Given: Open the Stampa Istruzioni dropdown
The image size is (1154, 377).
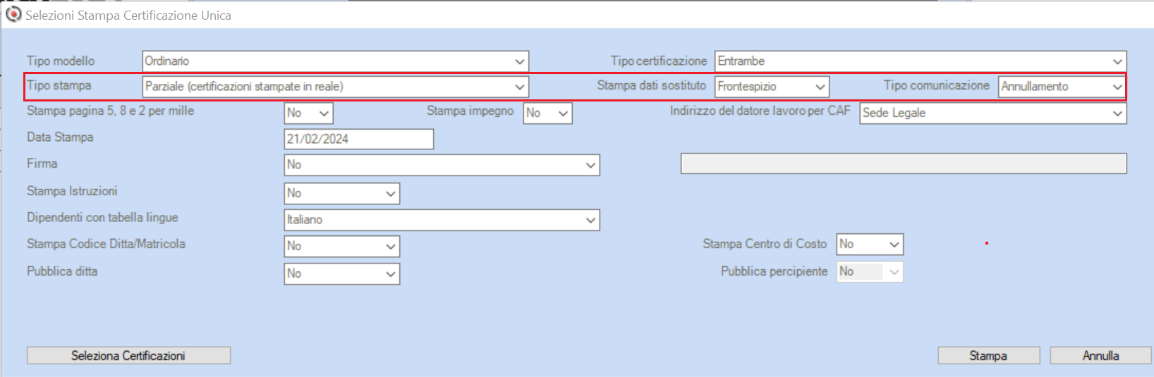Looking at the screenshot, I should coord(341,193).
